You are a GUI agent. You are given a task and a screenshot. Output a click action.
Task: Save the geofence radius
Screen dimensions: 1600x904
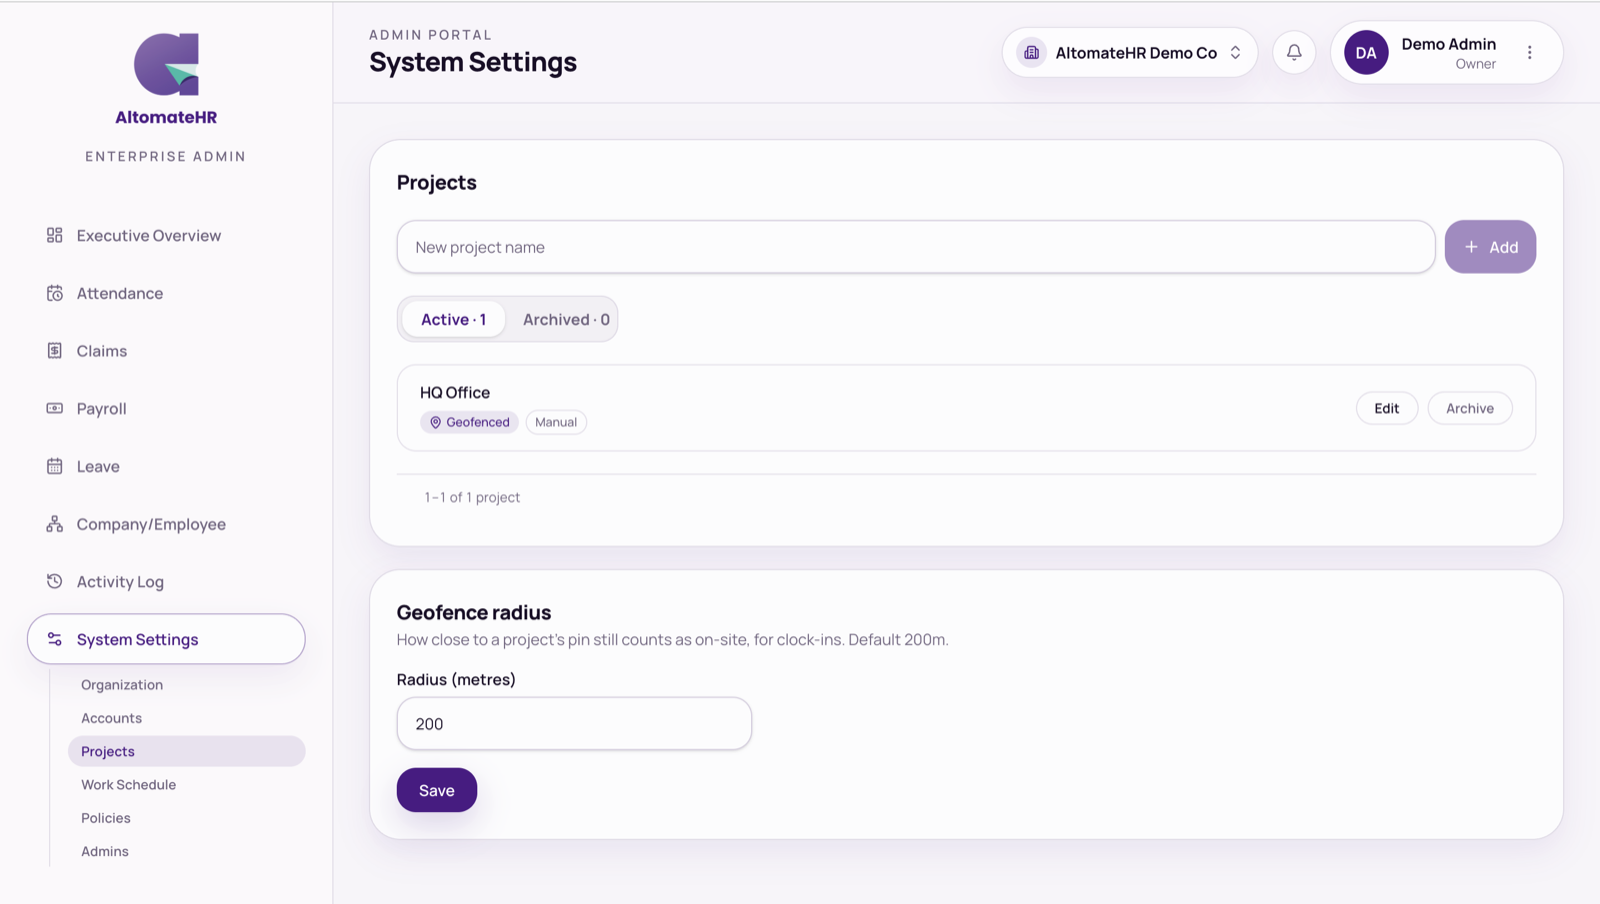(436, 790)
